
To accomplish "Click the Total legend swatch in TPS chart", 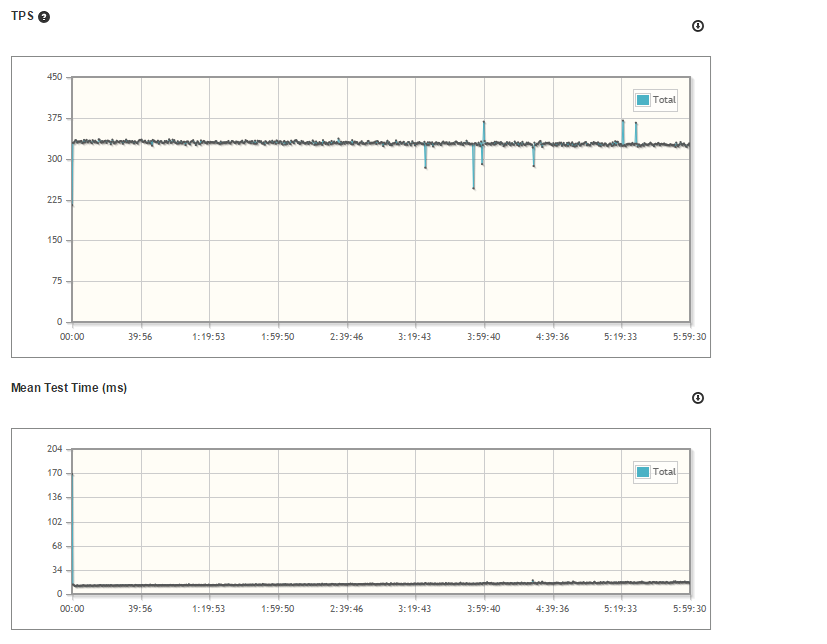I will [643, 100].
